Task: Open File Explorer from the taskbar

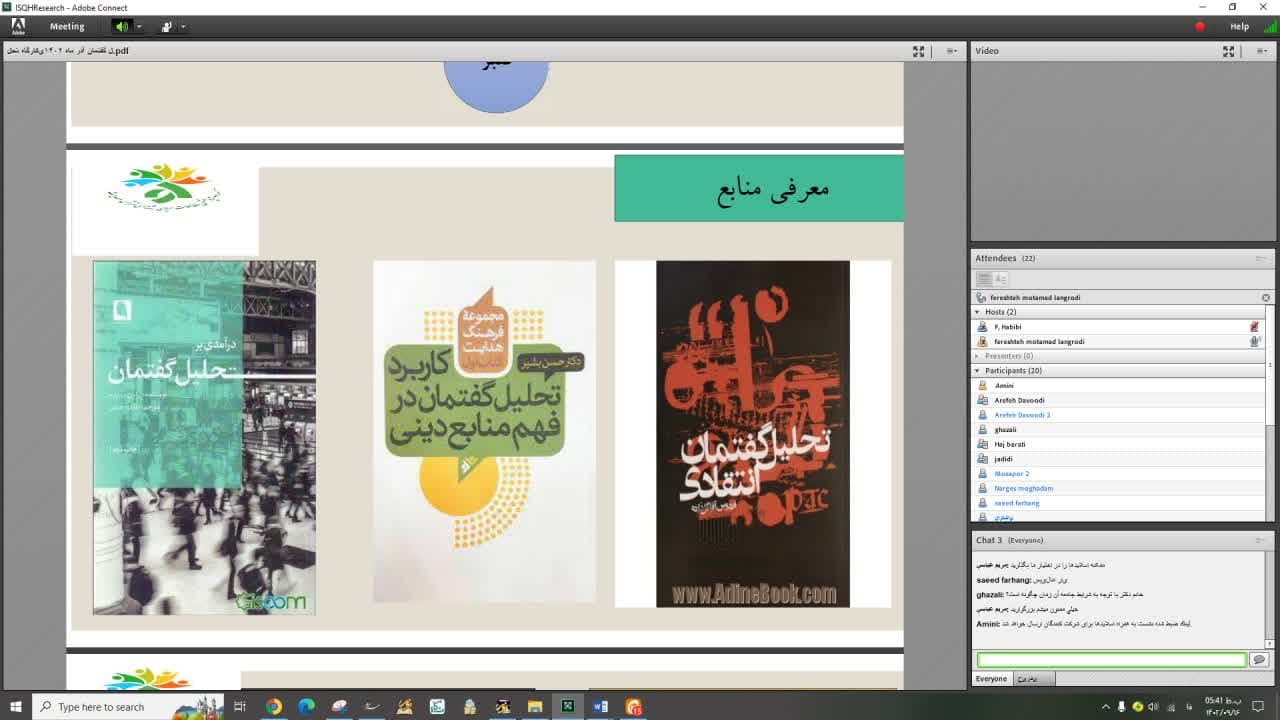Action: [535, 706]
